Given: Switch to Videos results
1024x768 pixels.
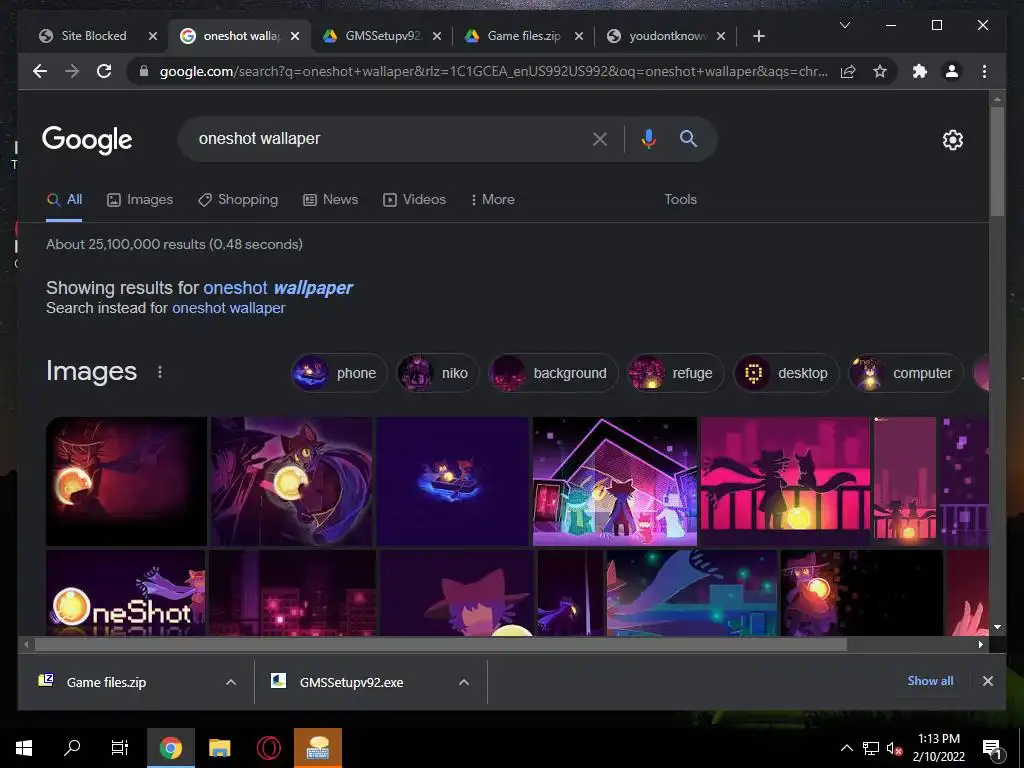Looking at the screenshot, I should pyautogui.click(x=414, y=200).
